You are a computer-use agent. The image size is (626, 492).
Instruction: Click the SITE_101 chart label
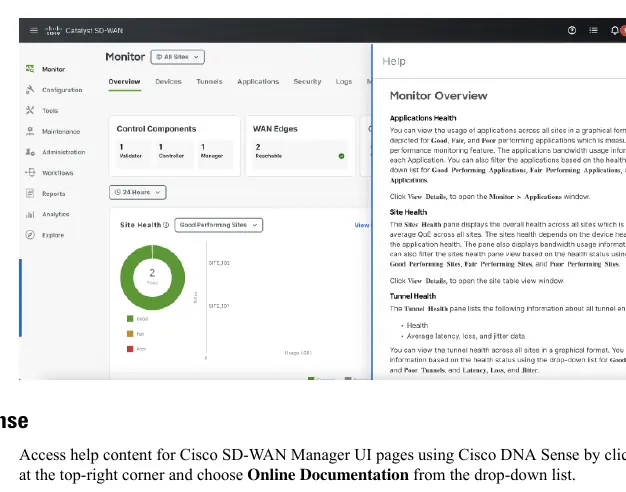click(219, 306)
